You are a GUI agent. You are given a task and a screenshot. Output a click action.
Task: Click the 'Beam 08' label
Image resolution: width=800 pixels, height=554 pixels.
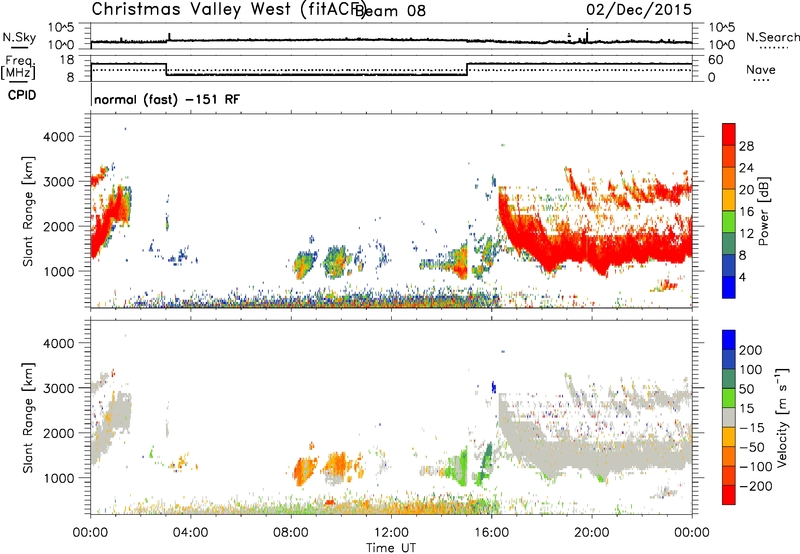point(390,11)
